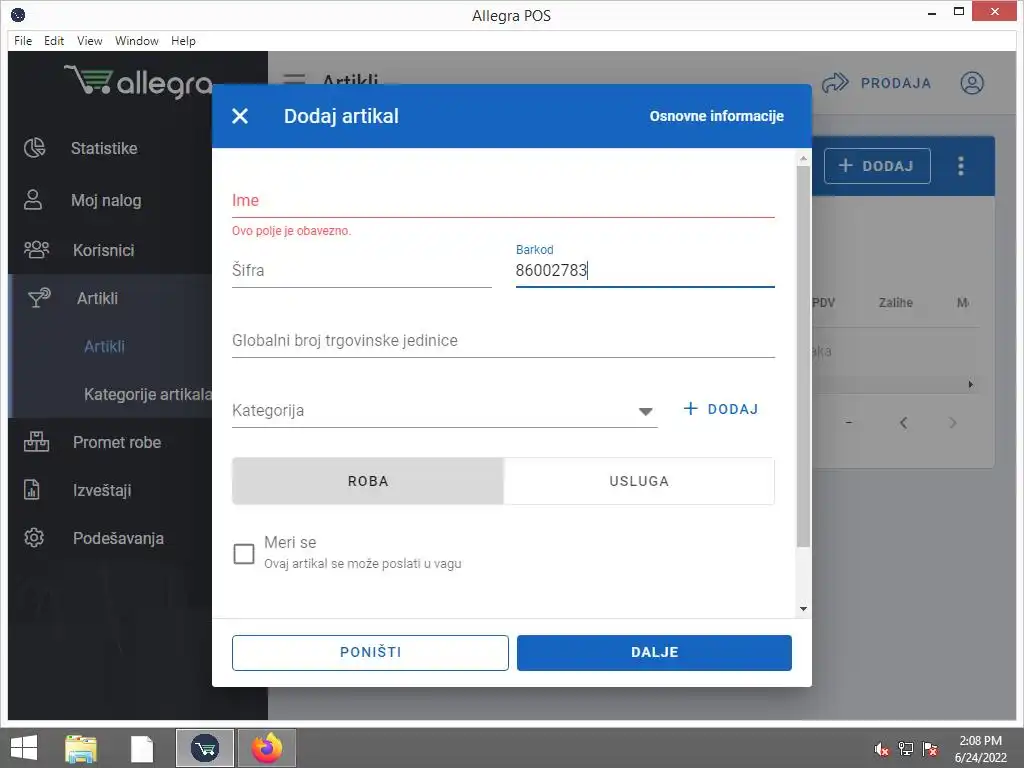Click the Barkod field with 86002783
1024x768 pixels.
[x=645, y=270]
